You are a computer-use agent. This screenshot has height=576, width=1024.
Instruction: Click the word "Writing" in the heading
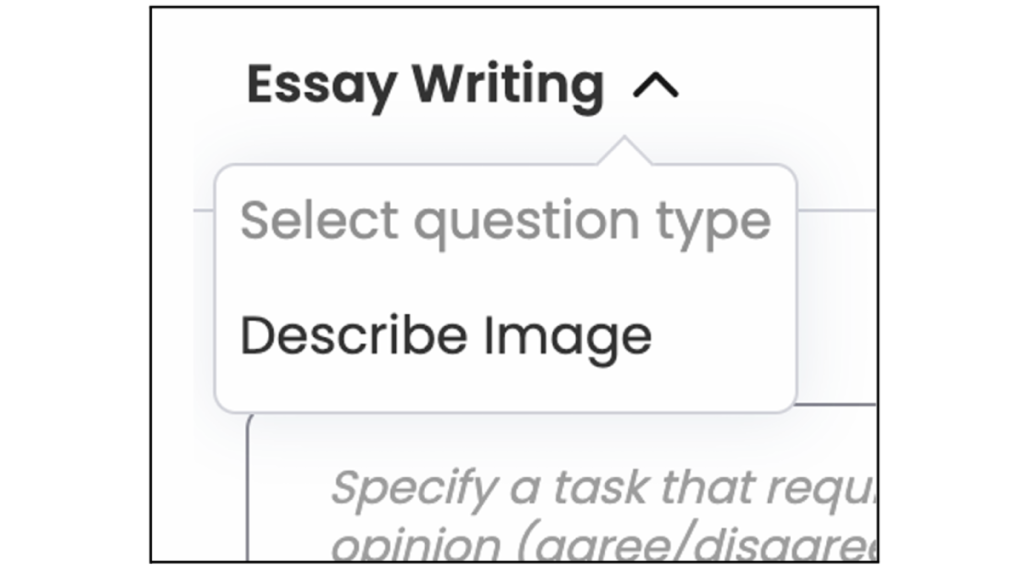coord(508,85)
